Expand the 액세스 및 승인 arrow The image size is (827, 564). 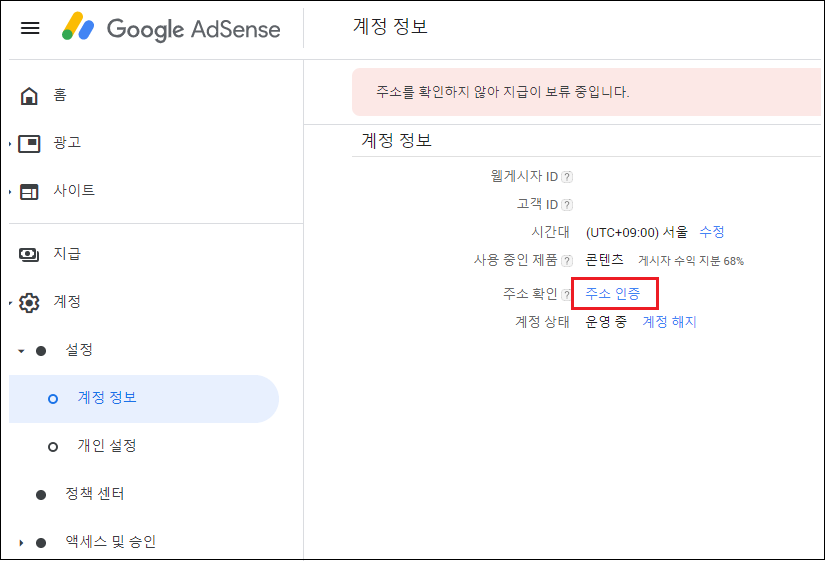21,542
